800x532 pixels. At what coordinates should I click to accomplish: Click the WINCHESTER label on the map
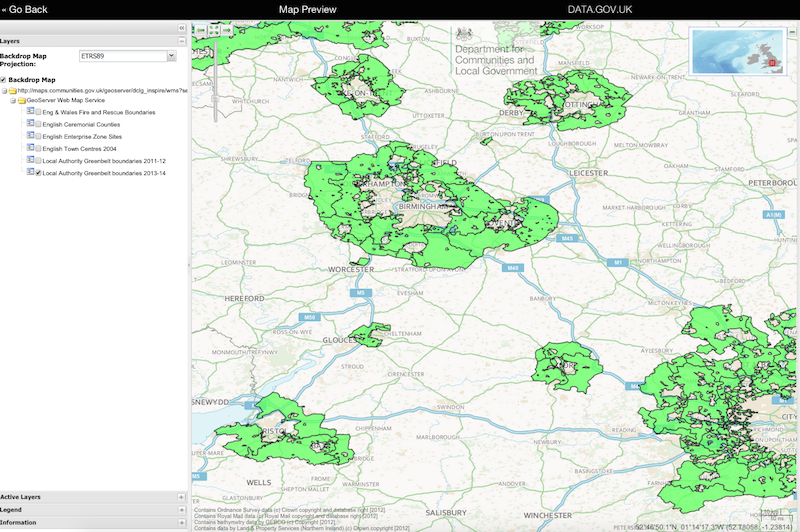click(547, 516)
